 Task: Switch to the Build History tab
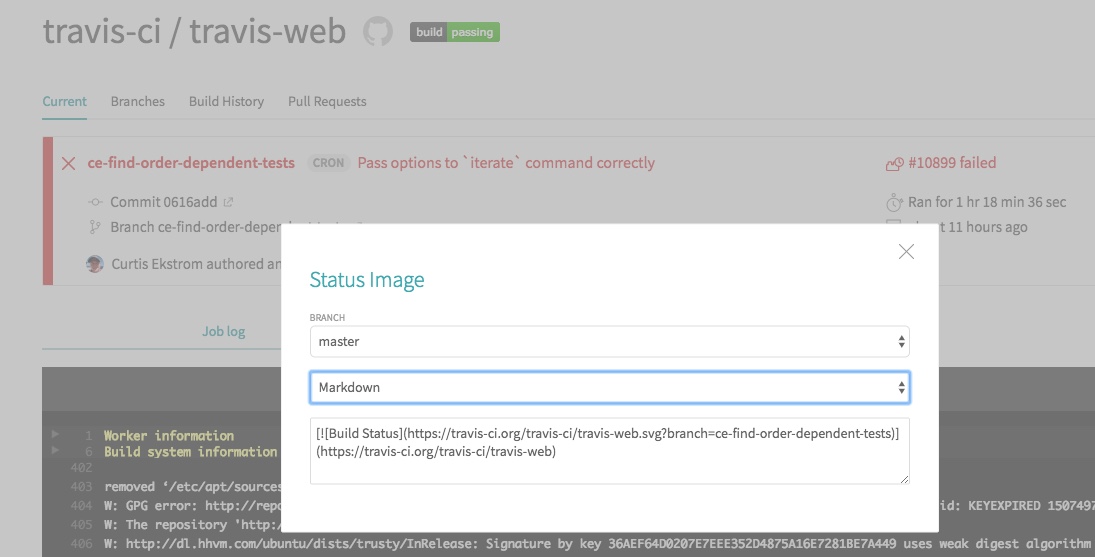point(226,101)
